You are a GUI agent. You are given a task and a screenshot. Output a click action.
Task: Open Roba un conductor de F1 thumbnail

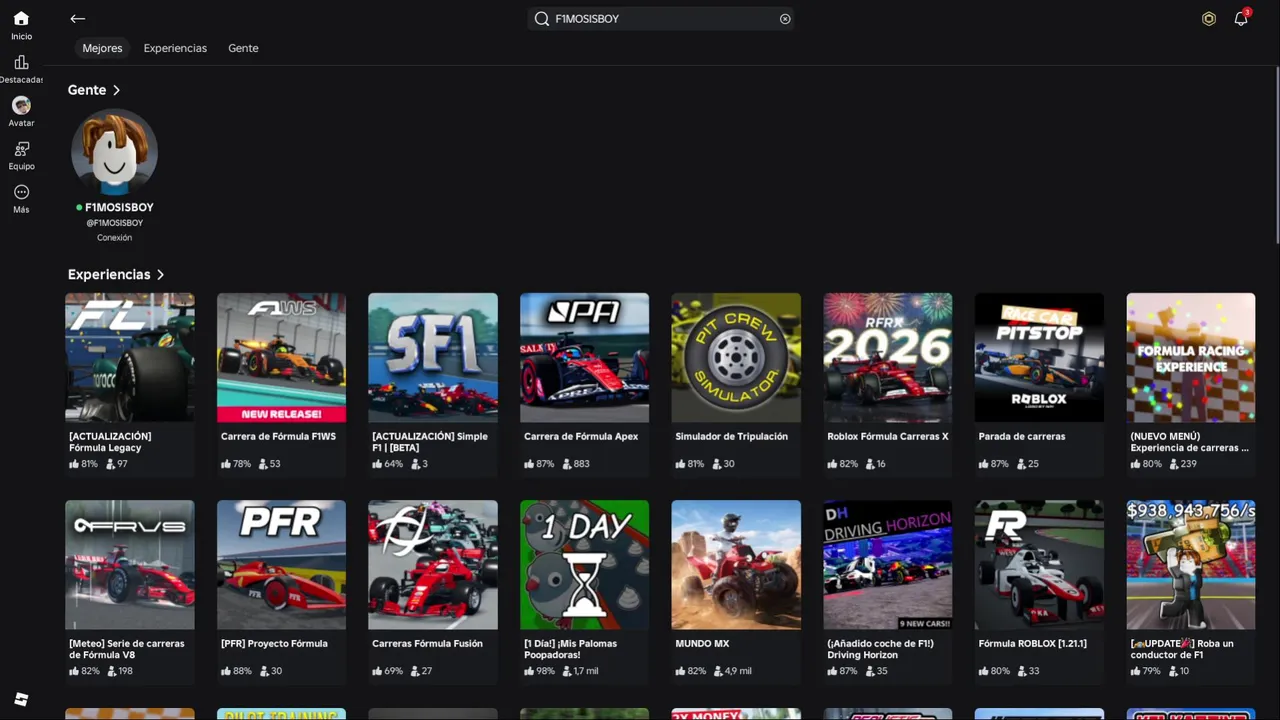pos(1191,565)
